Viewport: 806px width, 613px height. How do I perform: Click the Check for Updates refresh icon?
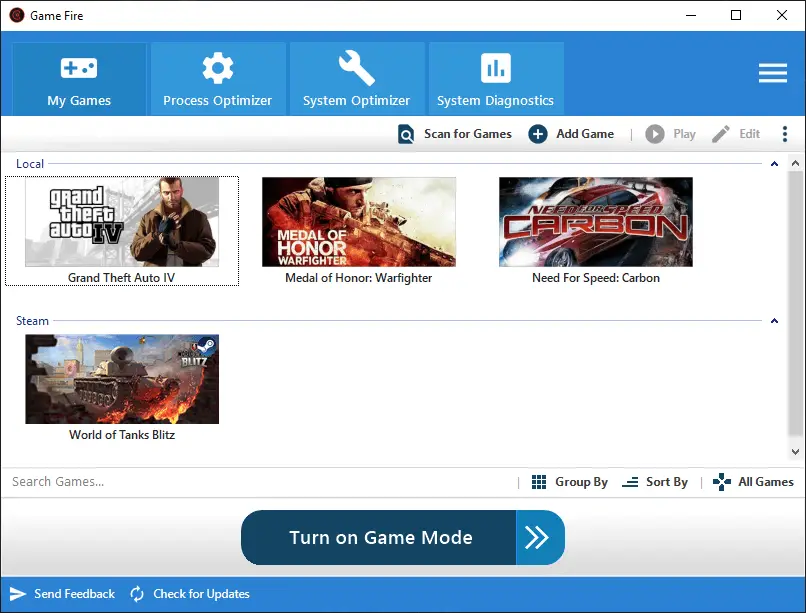(x=137, y=594)
